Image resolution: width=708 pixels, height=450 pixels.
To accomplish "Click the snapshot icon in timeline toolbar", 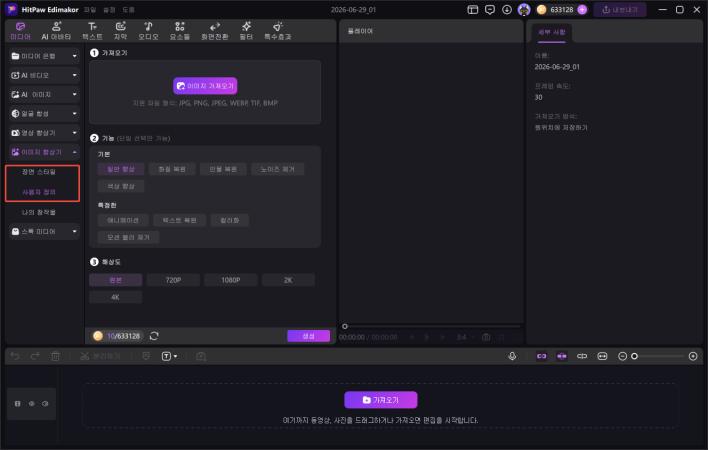I will click(201, 356).
